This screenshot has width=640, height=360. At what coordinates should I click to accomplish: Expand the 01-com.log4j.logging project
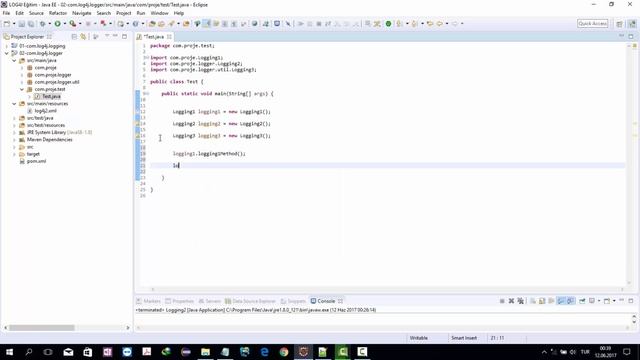(7, 46)
